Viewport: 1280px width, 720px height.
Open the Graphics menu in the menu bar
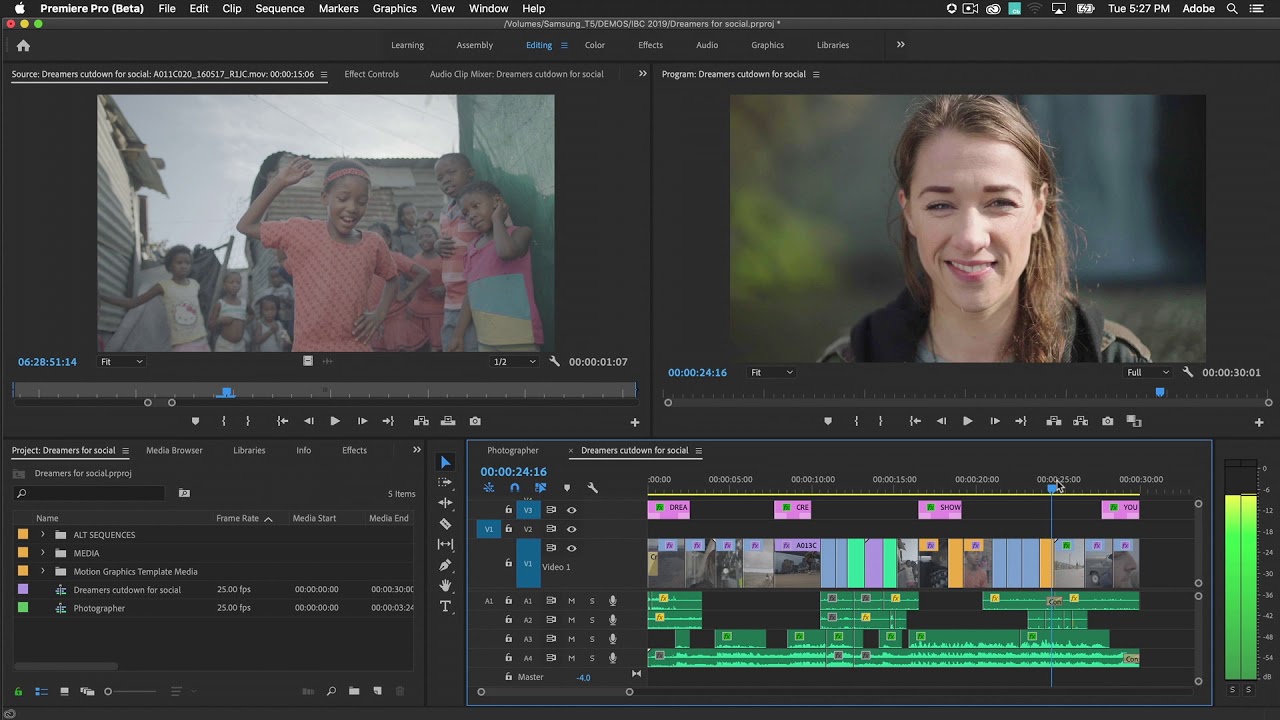pyautogui.click(x=394, y=8)
